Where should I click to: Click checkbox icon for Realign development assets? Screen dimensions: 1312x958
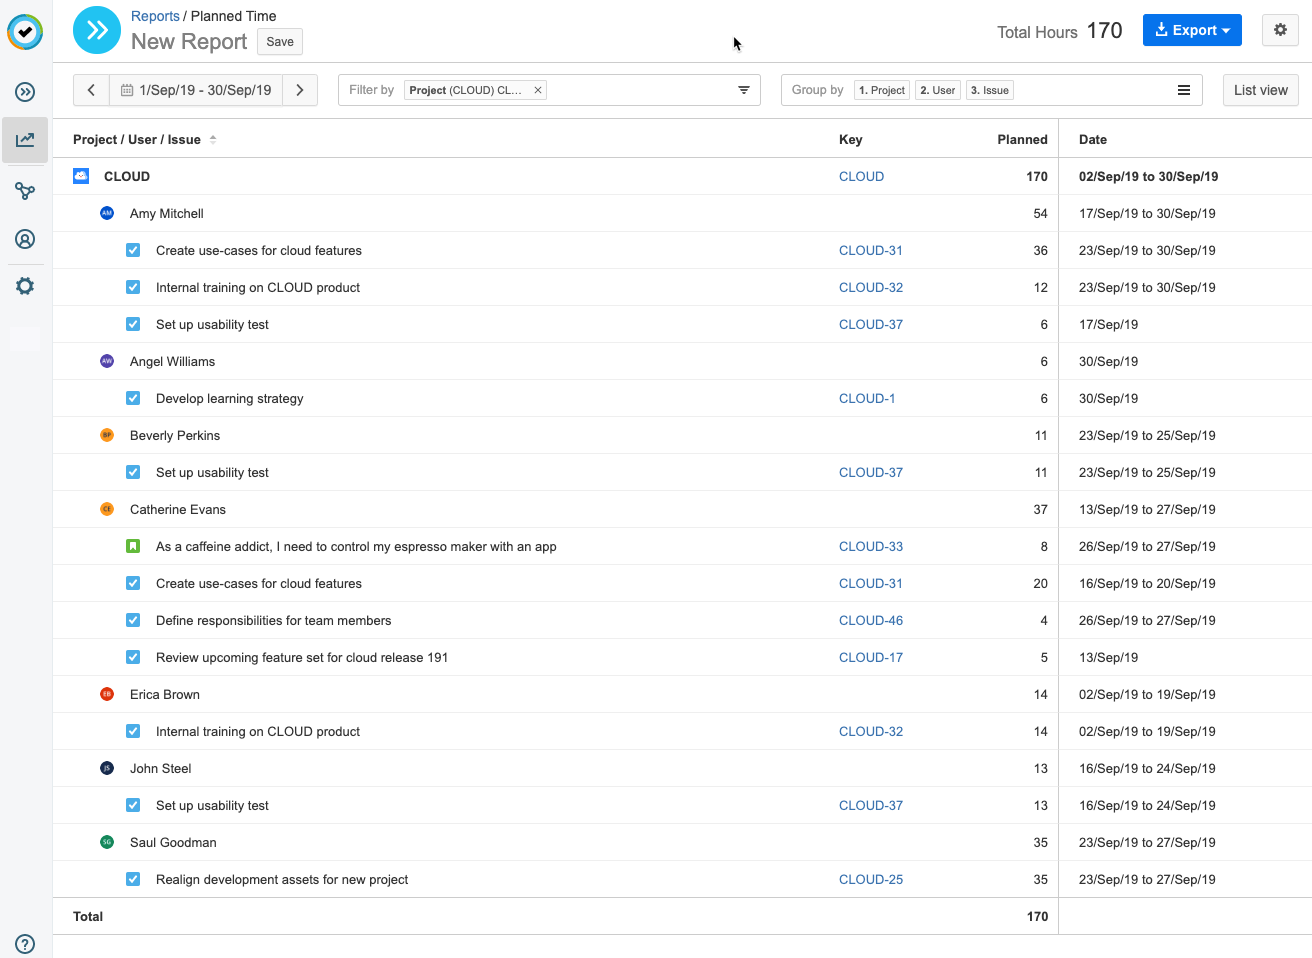(133, 879)
